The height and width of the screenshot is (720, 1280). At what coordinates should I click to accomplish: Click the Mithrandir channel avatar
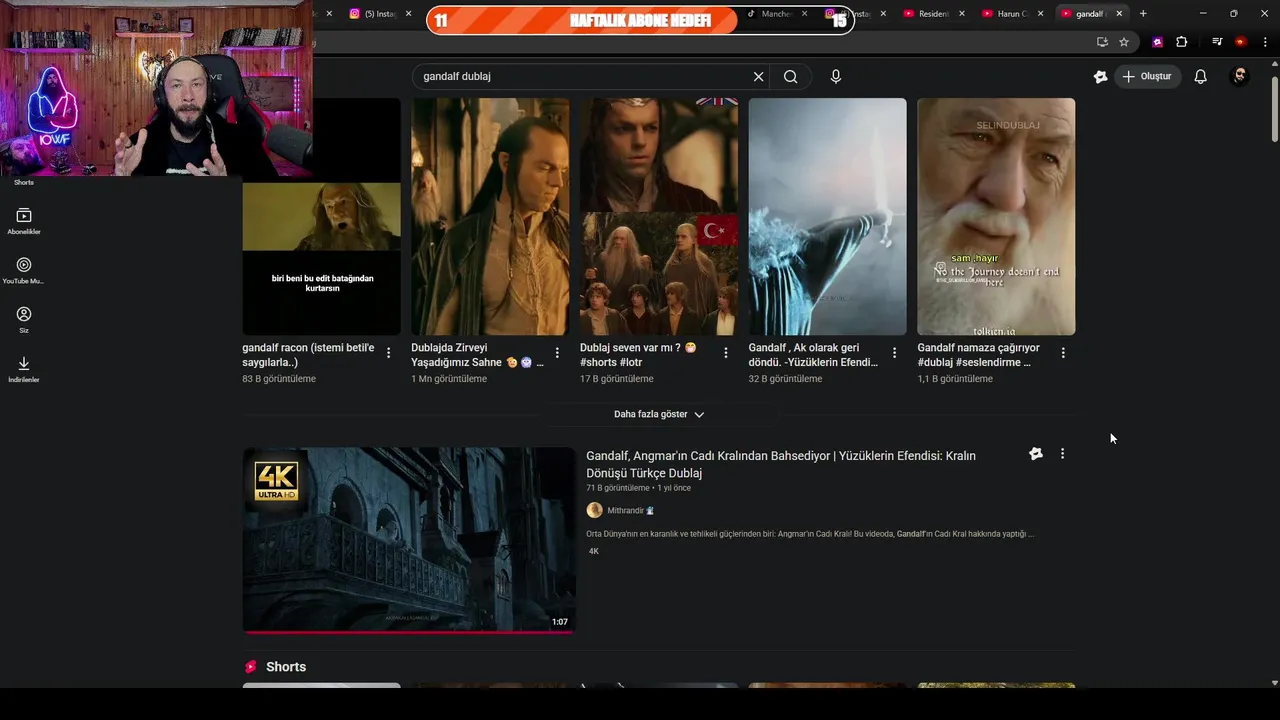click(594, 510)
